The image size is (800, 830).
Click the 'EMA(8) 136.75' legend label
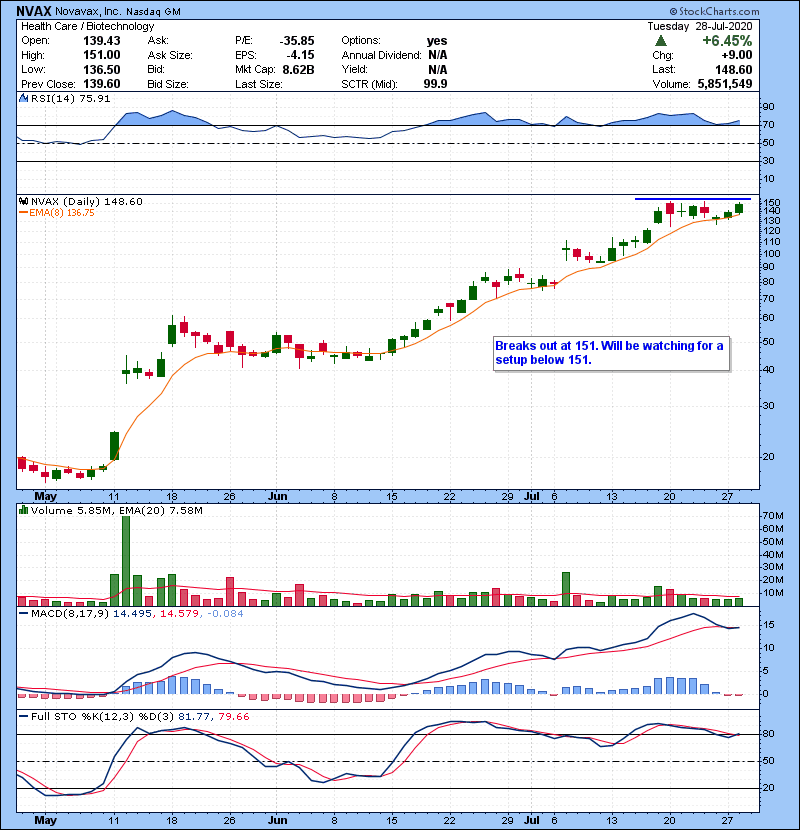pos(61,213)
